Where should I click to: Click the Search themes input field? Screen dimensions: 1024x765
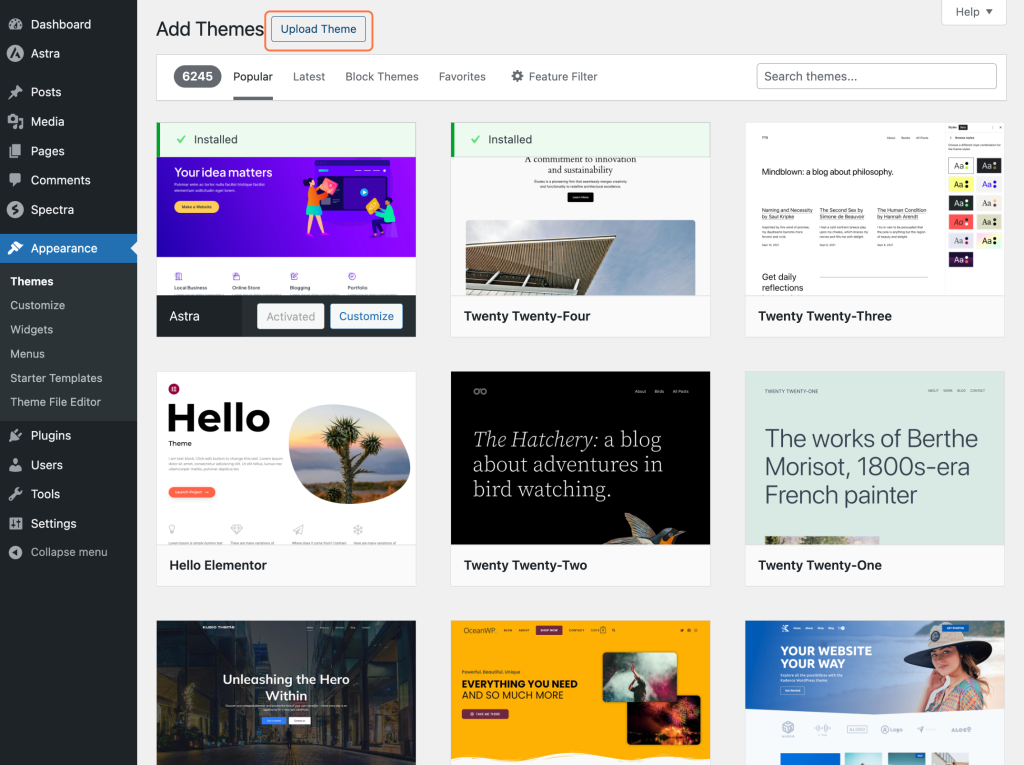tap(876, 76)
